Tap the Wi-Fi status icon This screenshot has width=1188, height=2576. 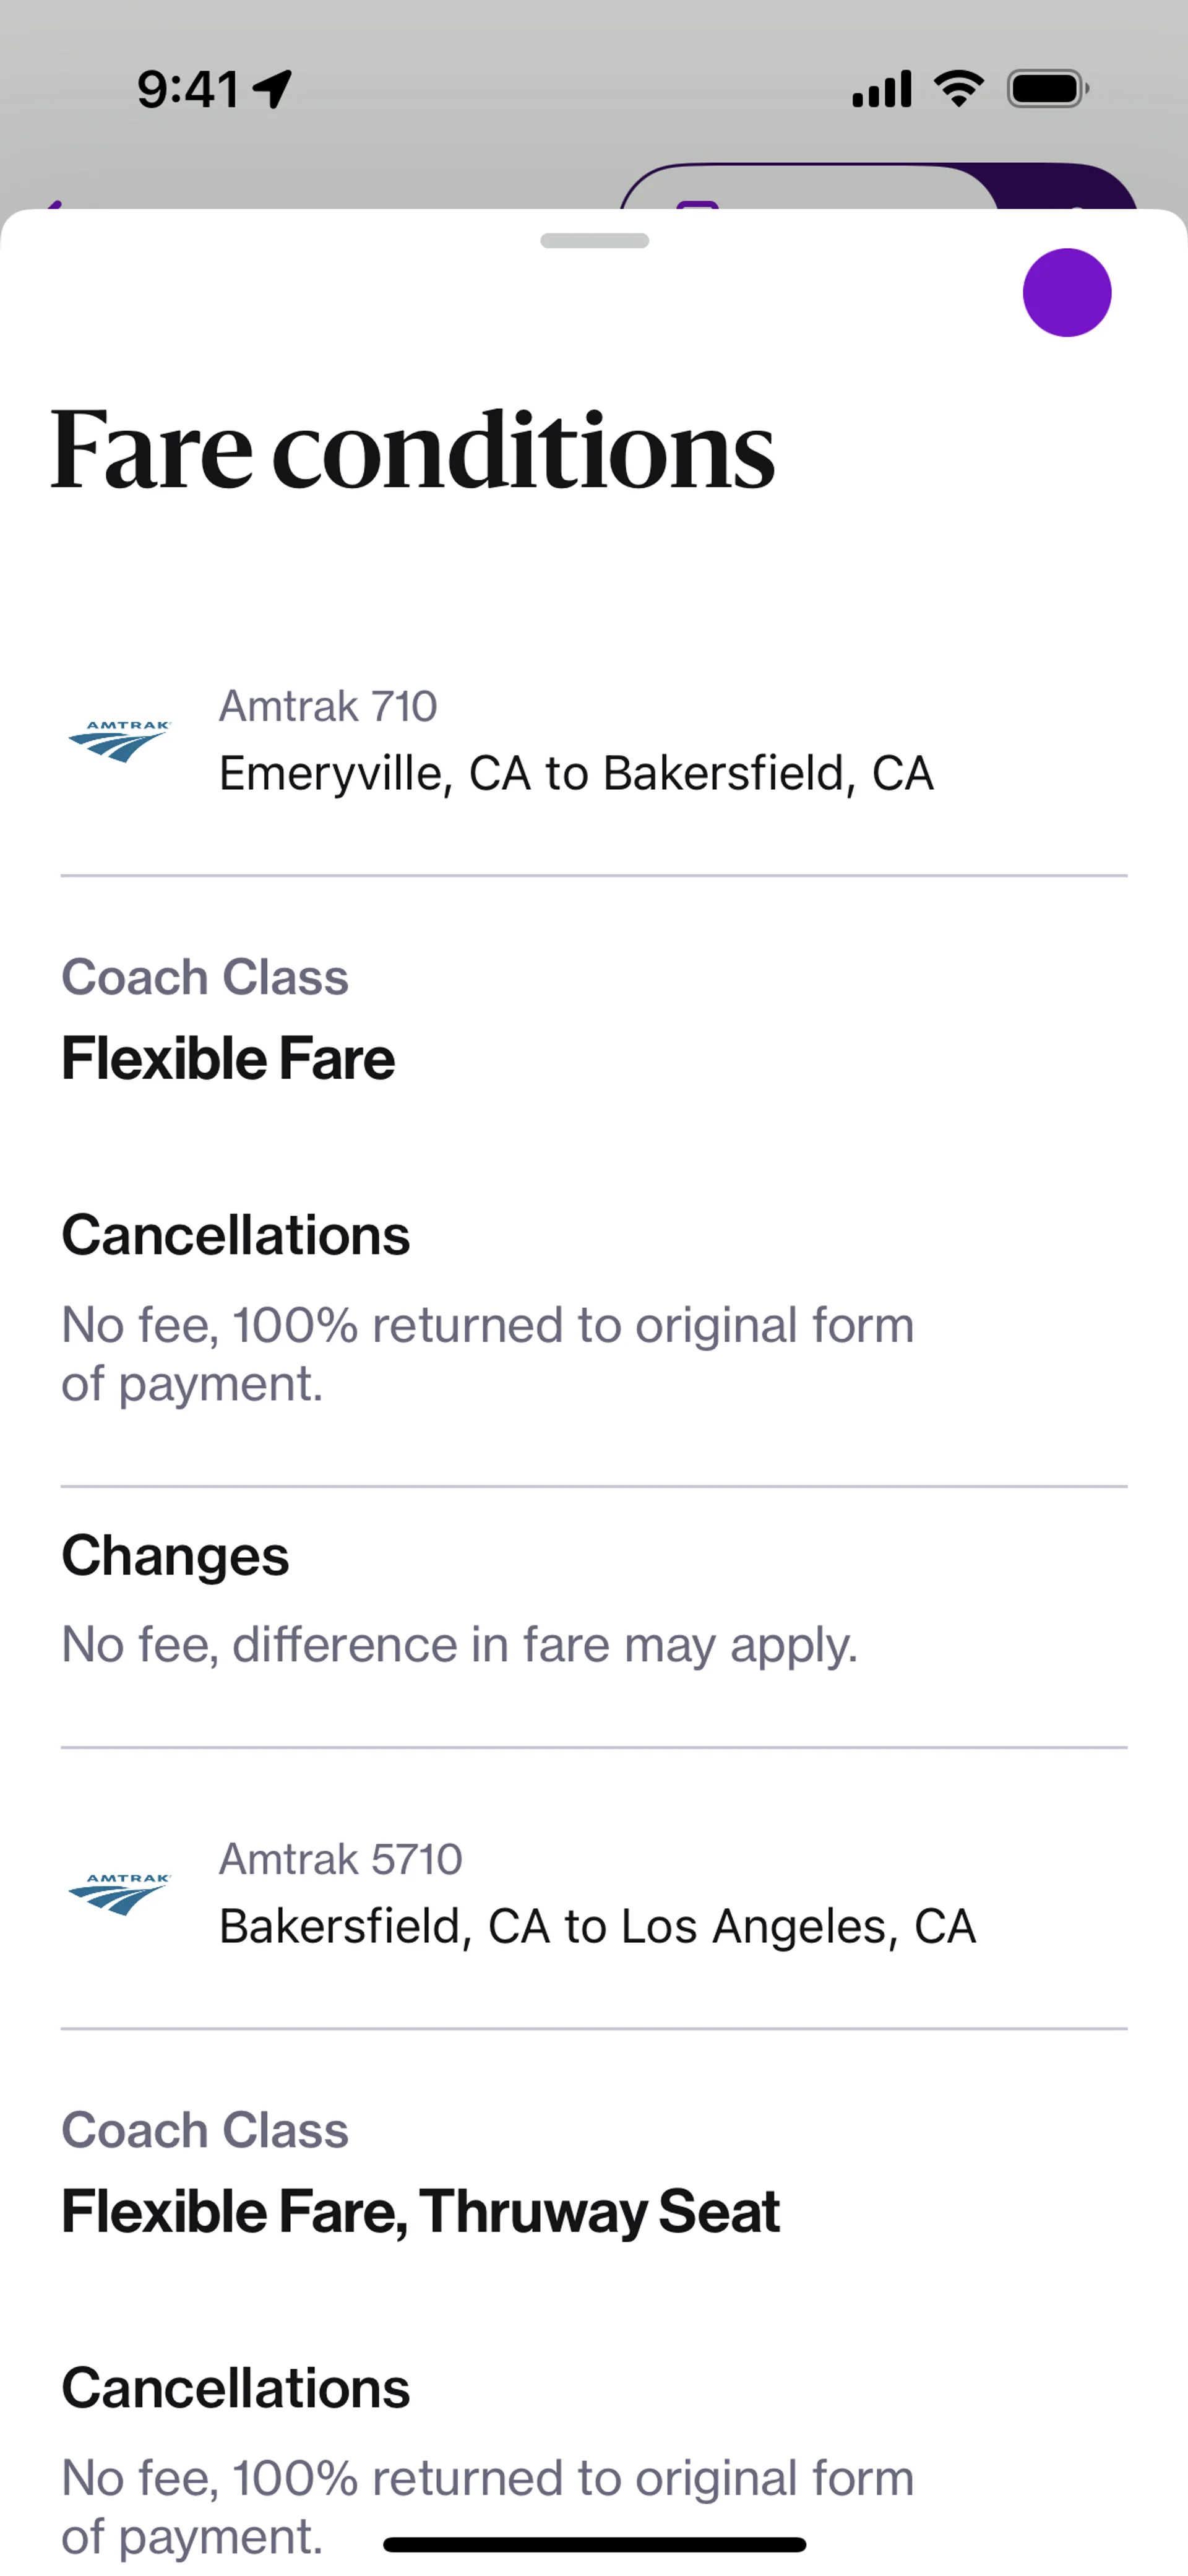pos(958,89)
